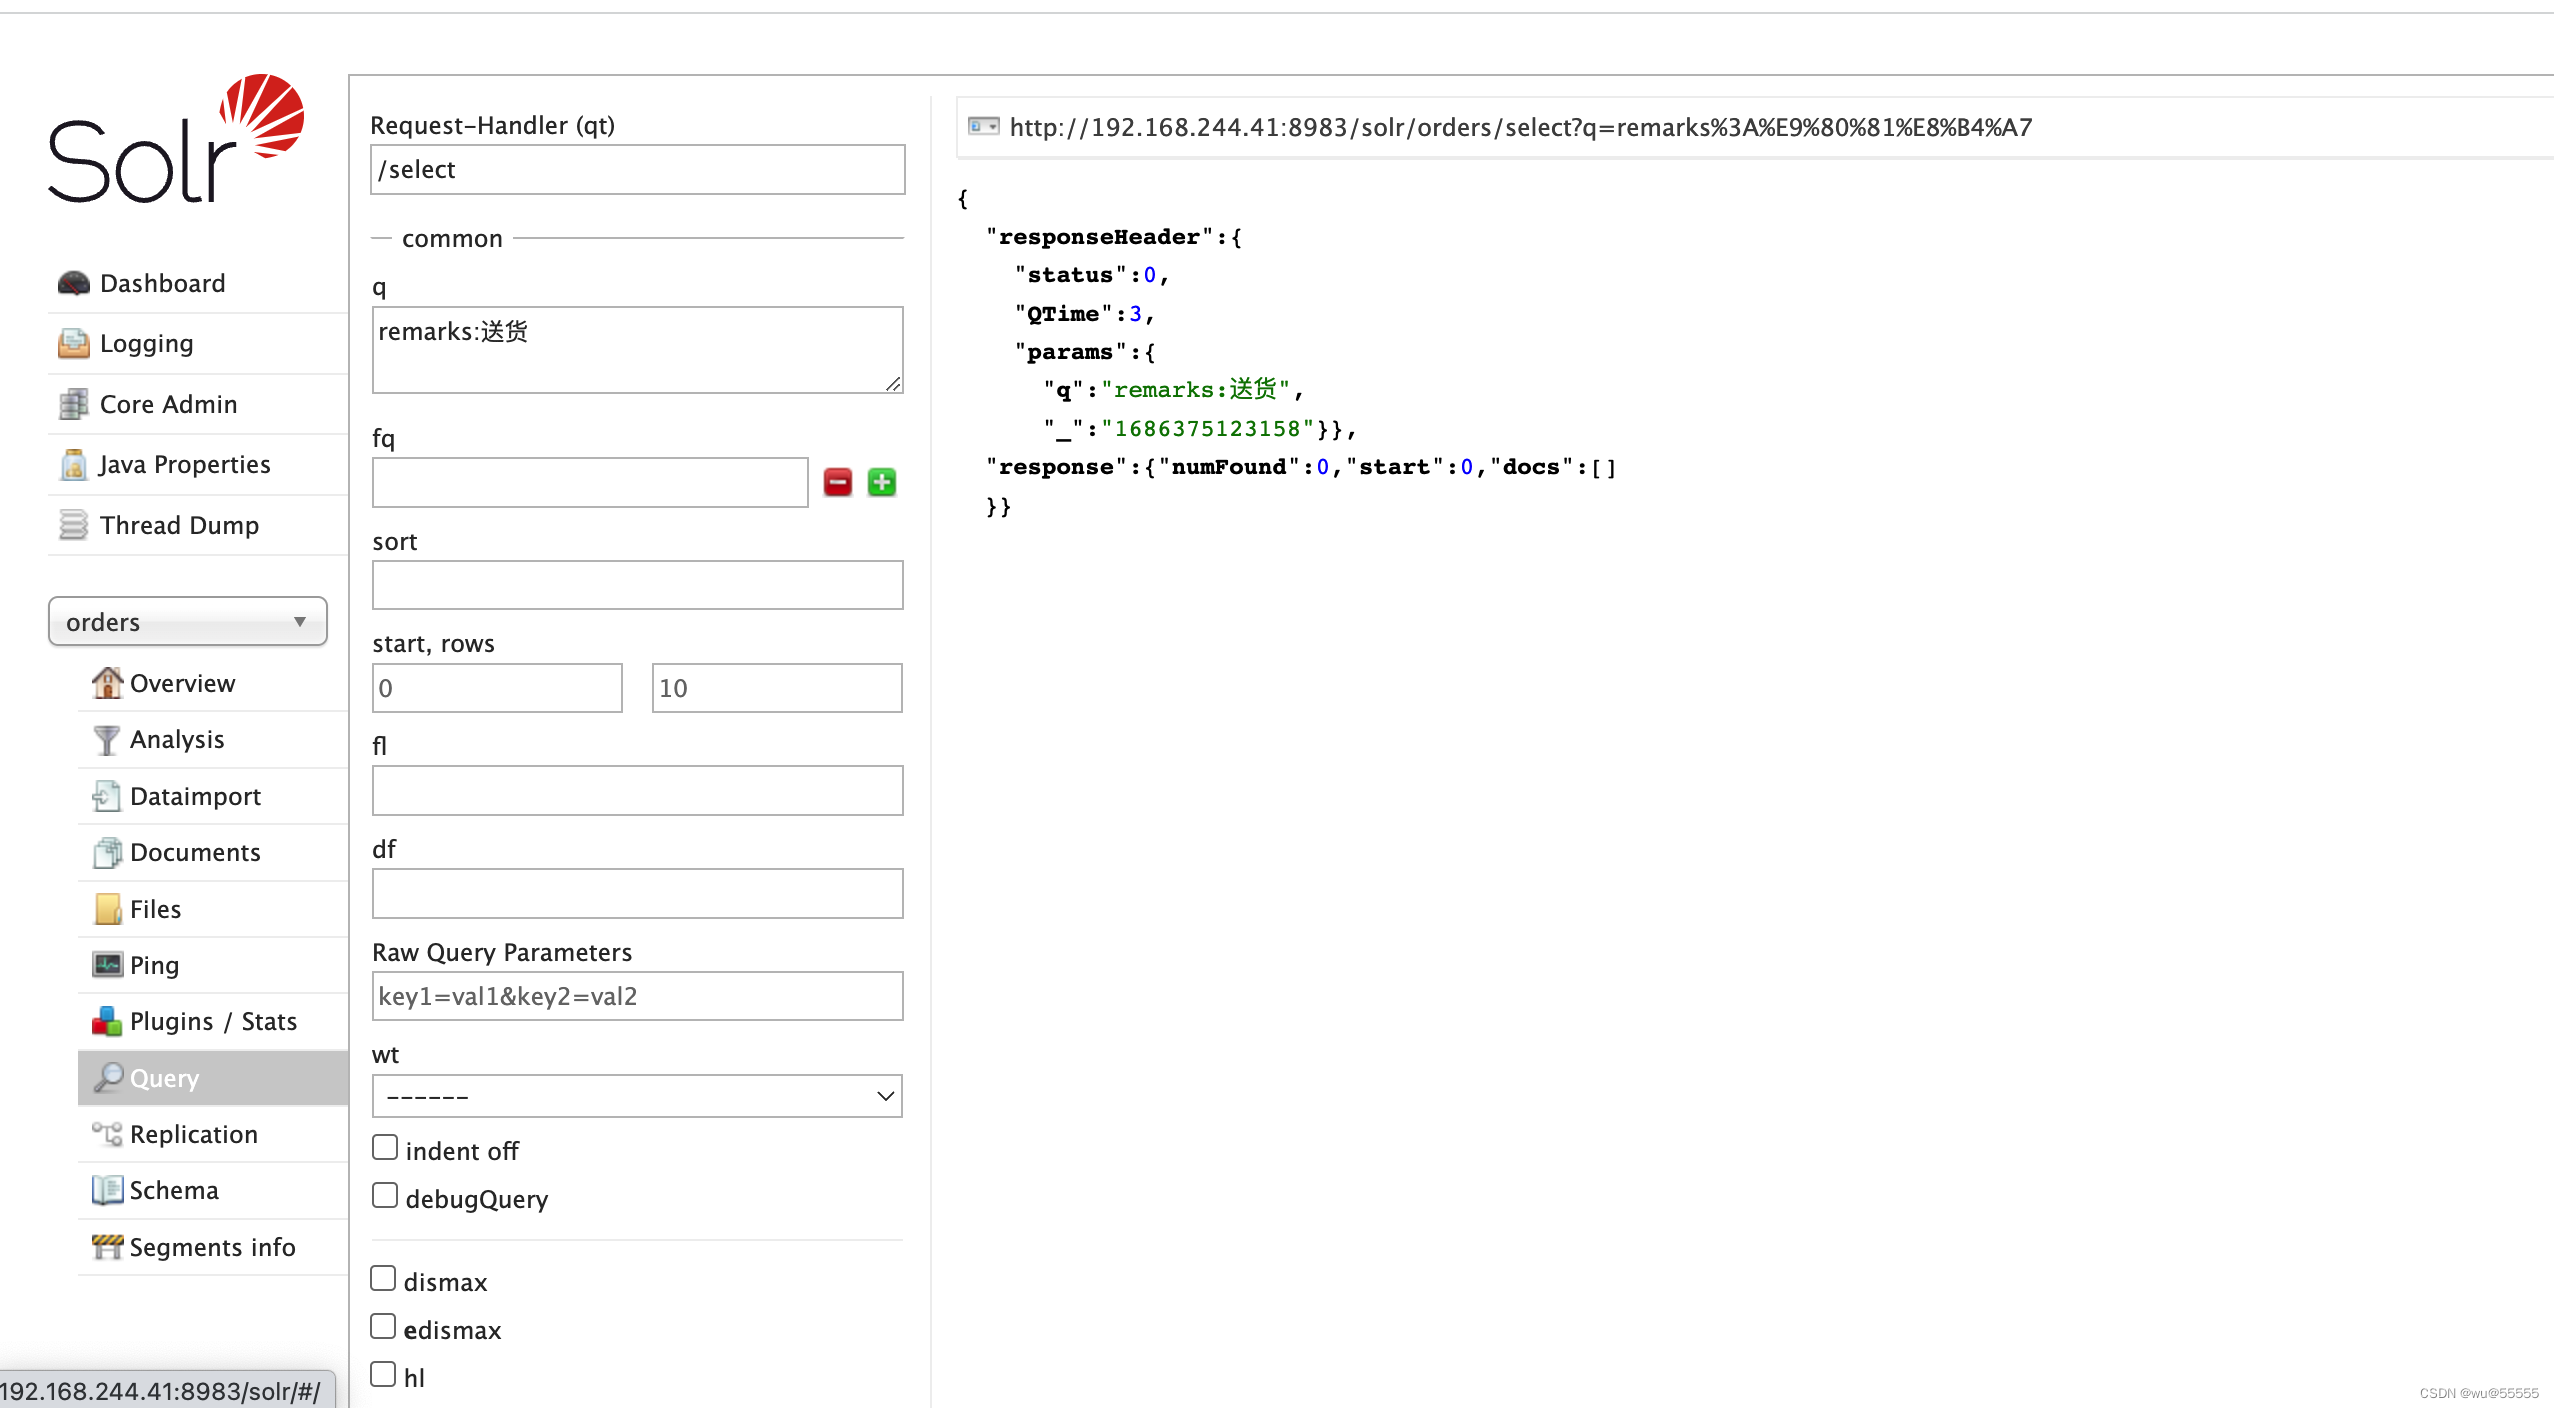Screen dimensions: 2554x1408
Task: Enable the debugQuery checkbox
Action: (385, 1196)
